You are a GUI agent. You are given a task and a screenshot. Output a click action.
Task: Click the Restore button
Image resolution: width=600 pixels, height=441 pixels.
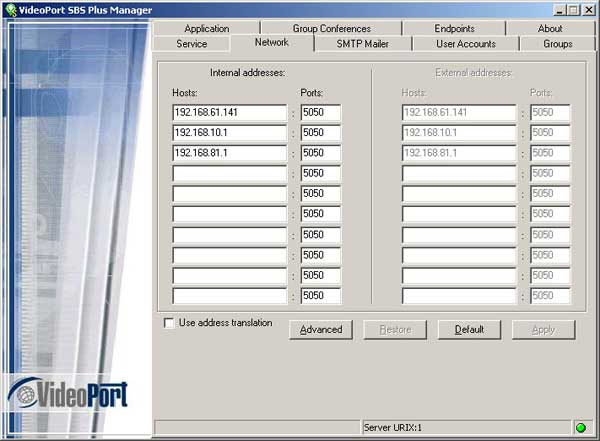tap(395, 330)
